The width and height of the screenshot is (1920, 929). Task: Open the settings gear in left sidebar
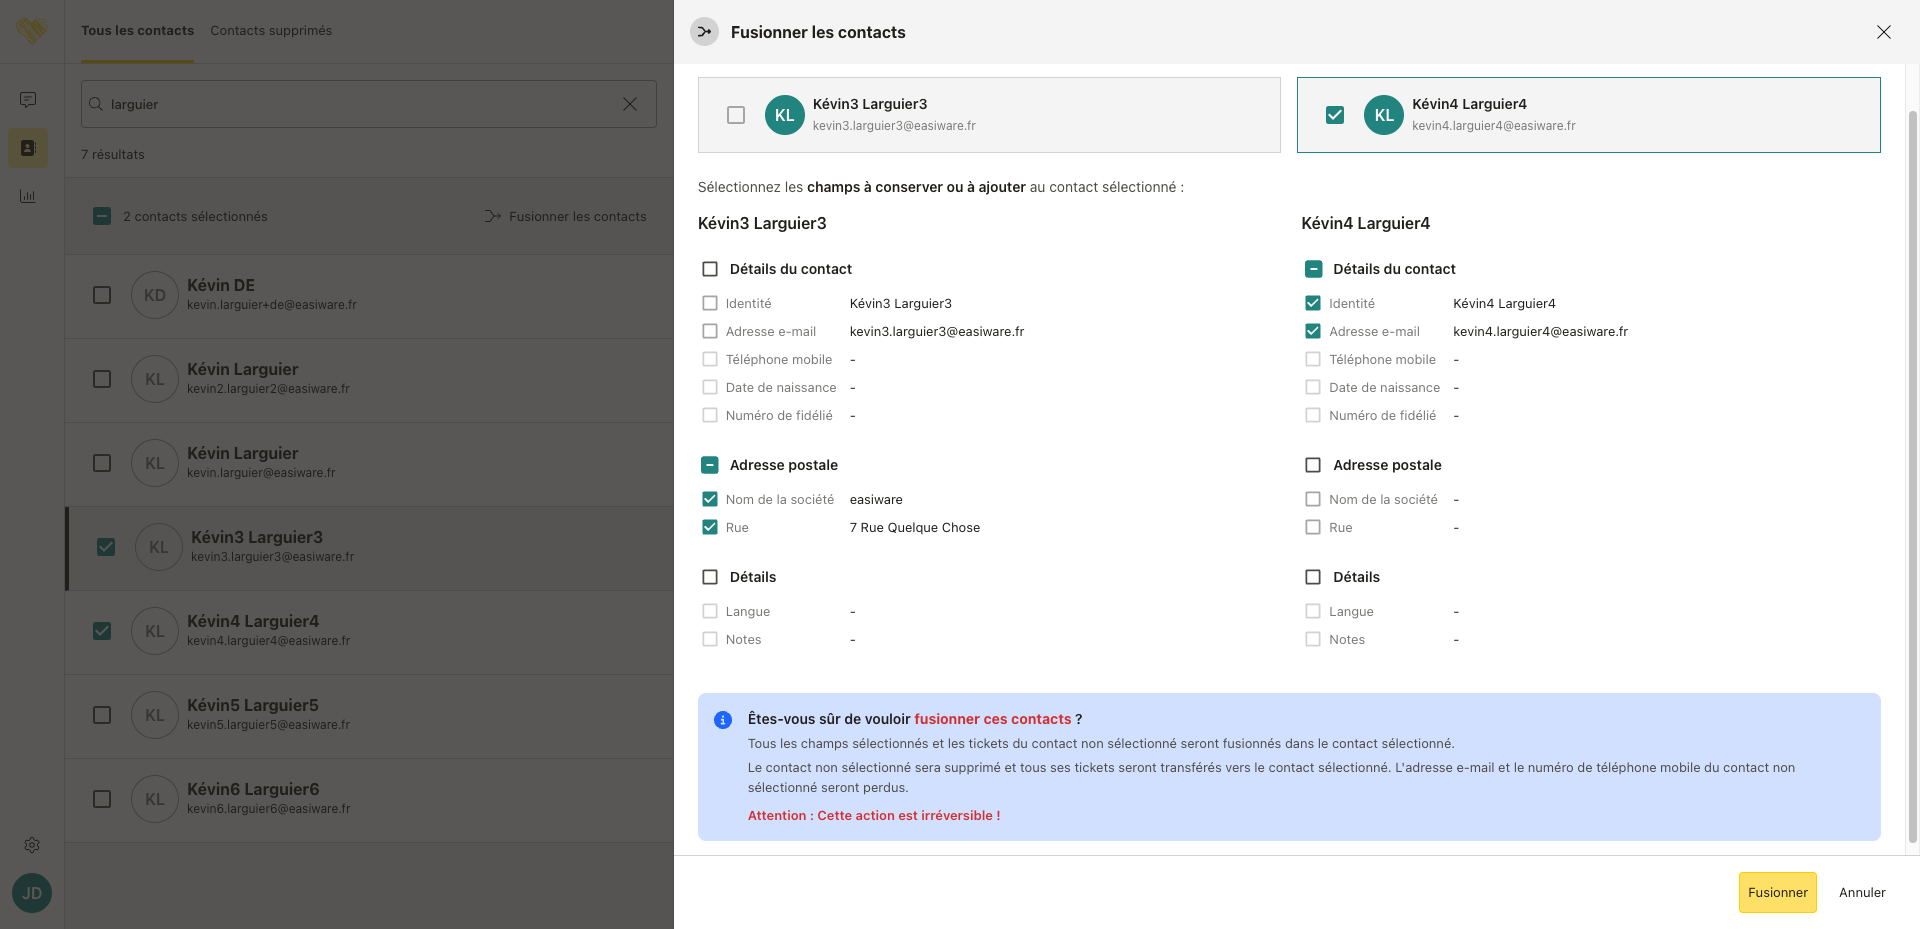point(32,845)
